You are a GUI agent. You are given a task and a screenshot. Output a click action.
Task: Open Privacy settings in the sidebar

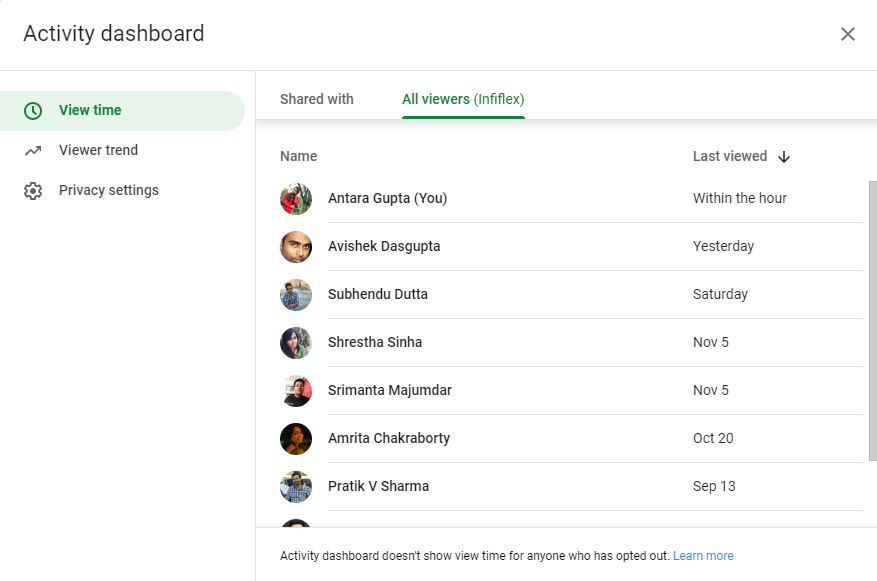pyautogui.click(x=109, y=190)
